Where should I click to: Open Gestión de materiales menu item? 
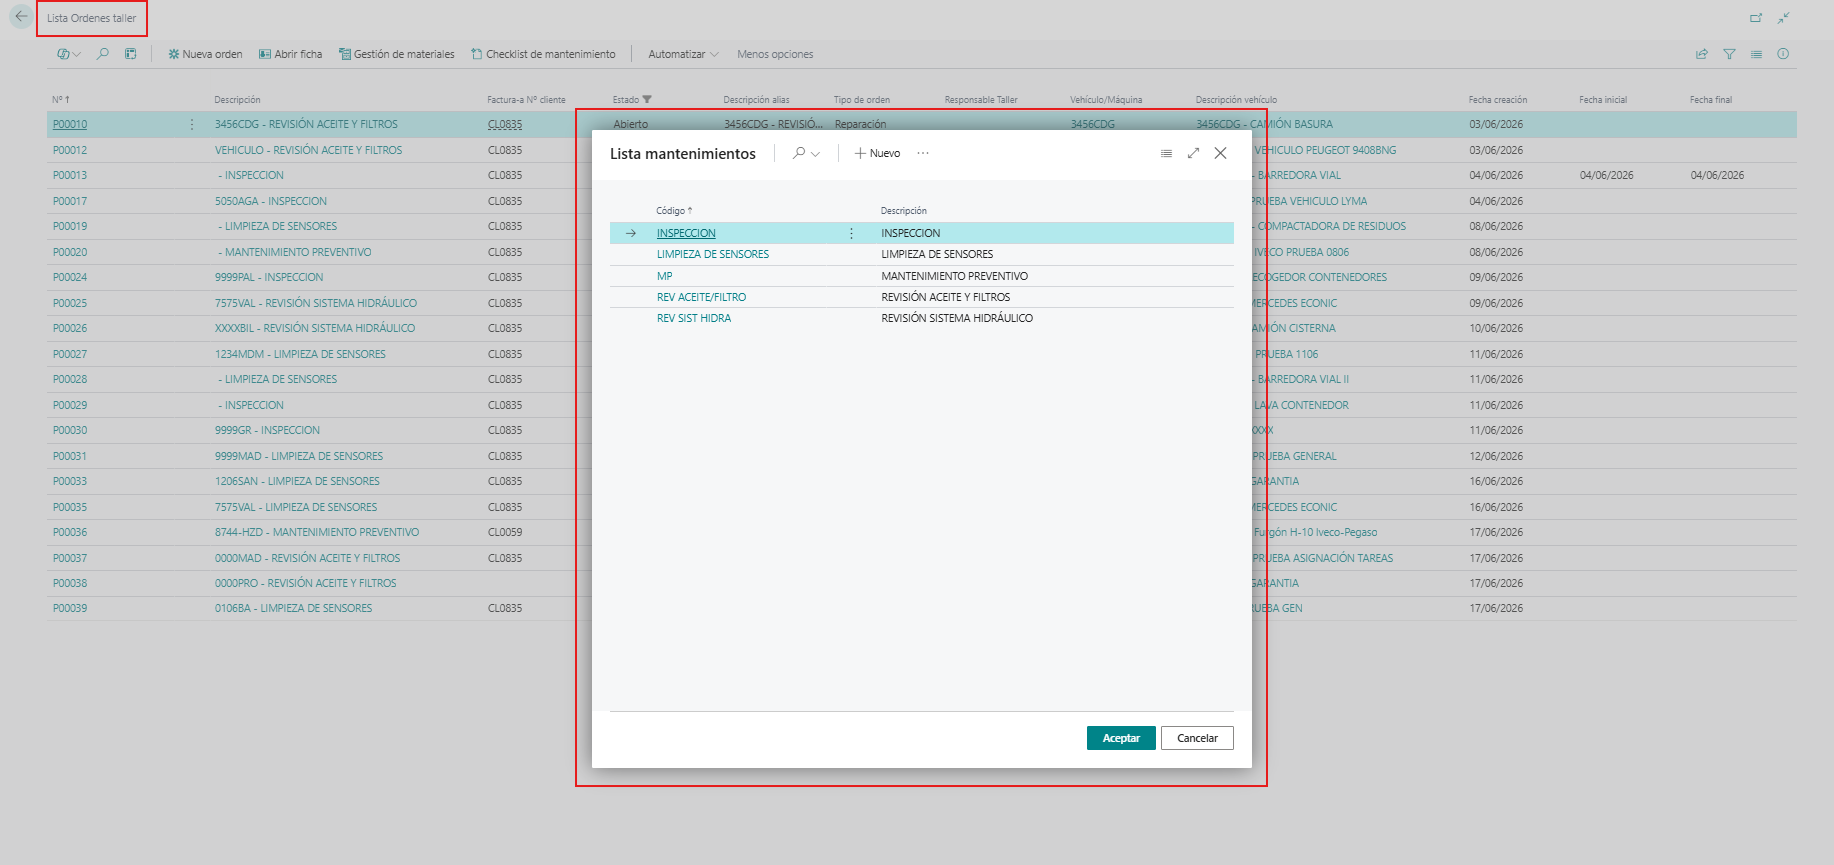[x=396, y=54]
